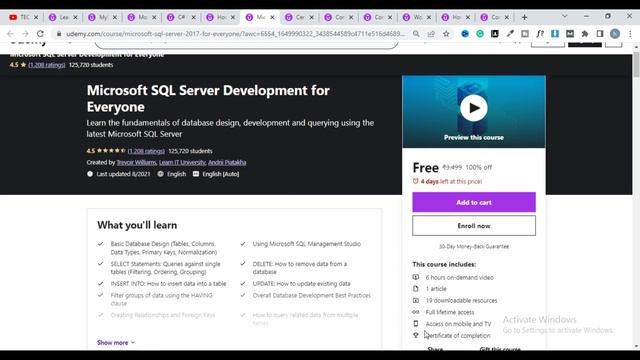Go back using the browser back arrow
Screen dimensions: 640x360
[10, 34]
